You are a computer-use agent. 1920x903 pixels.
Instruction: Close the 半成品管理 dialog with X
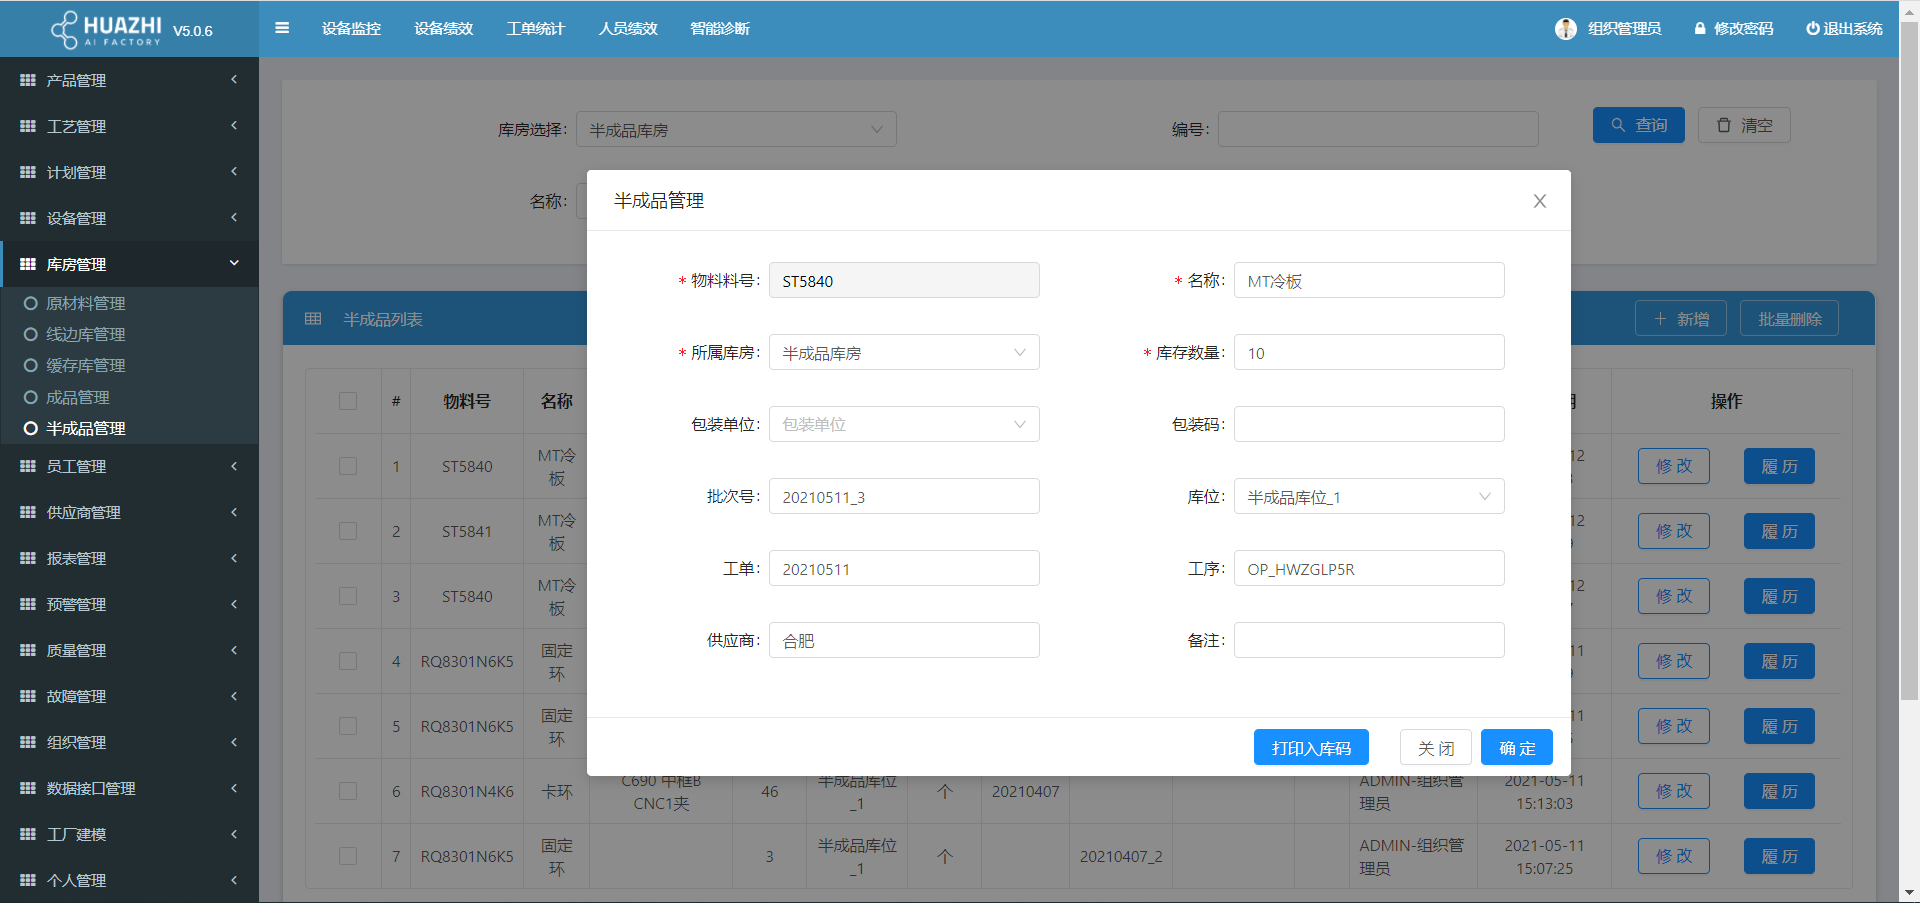click(1540, 201)
